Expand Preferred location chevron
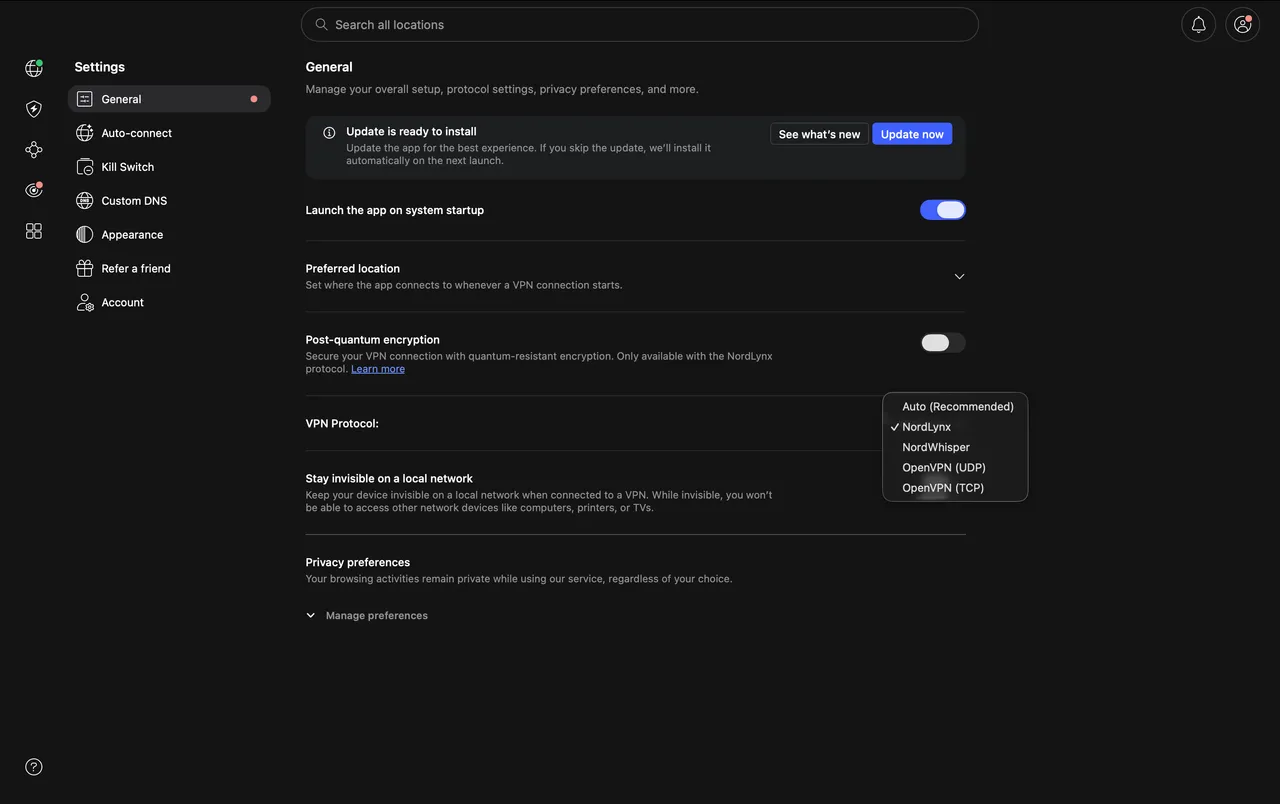Image resolution: width=1280 pixels, height=804 pixels. [x=959, y=276]
